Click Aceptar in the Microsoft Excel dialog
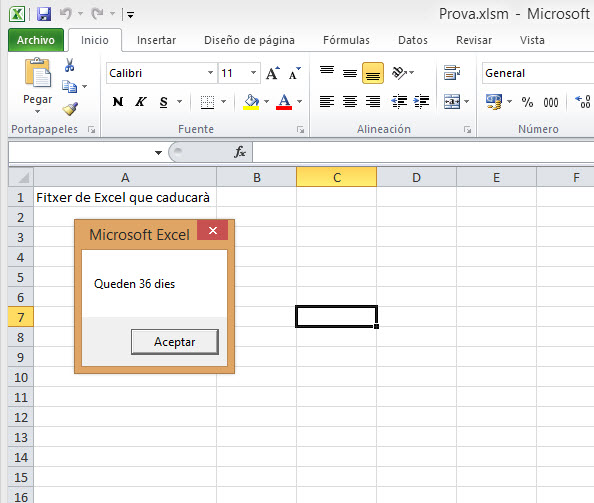This screenshot has width=594, height=503. (x=175, y=342)
